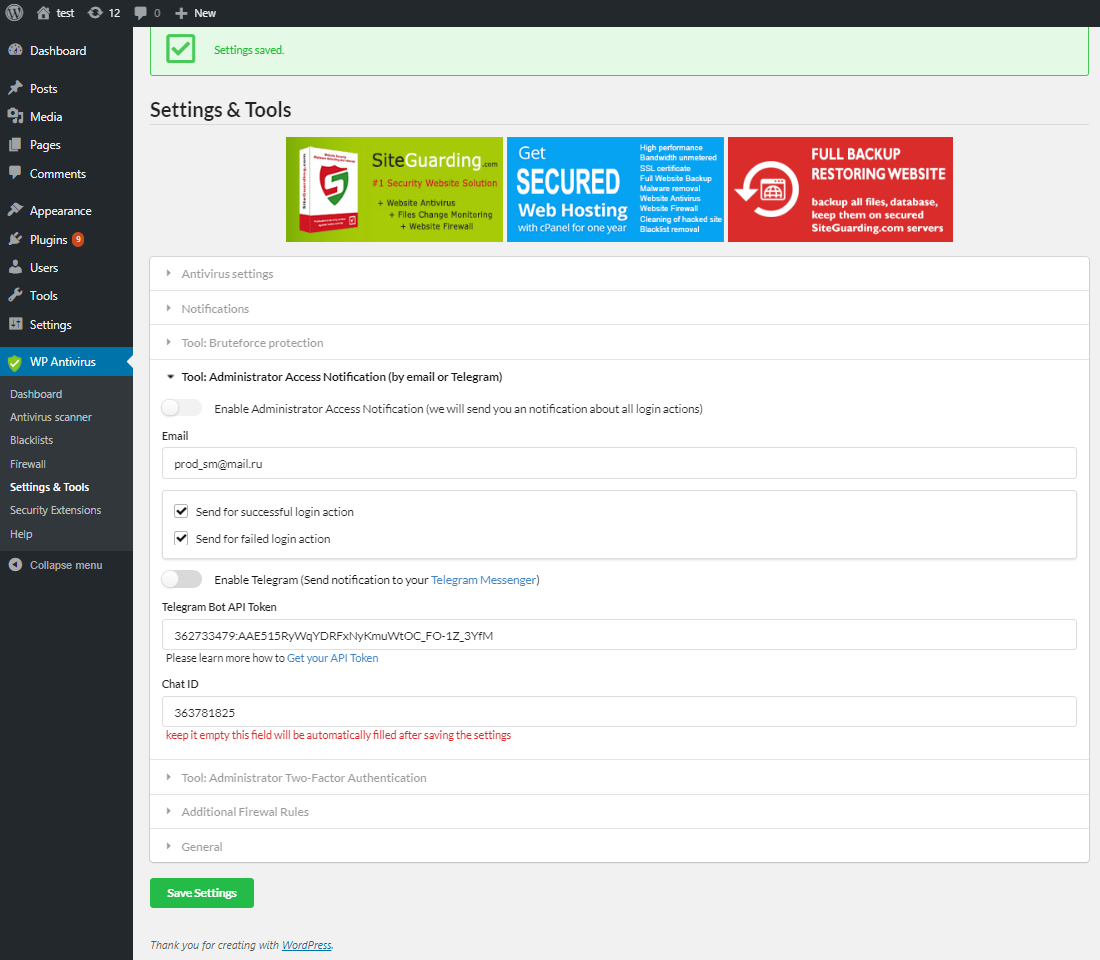
Task: Click the Settings sliders icon in sidebar
Action: coord(15,324)
